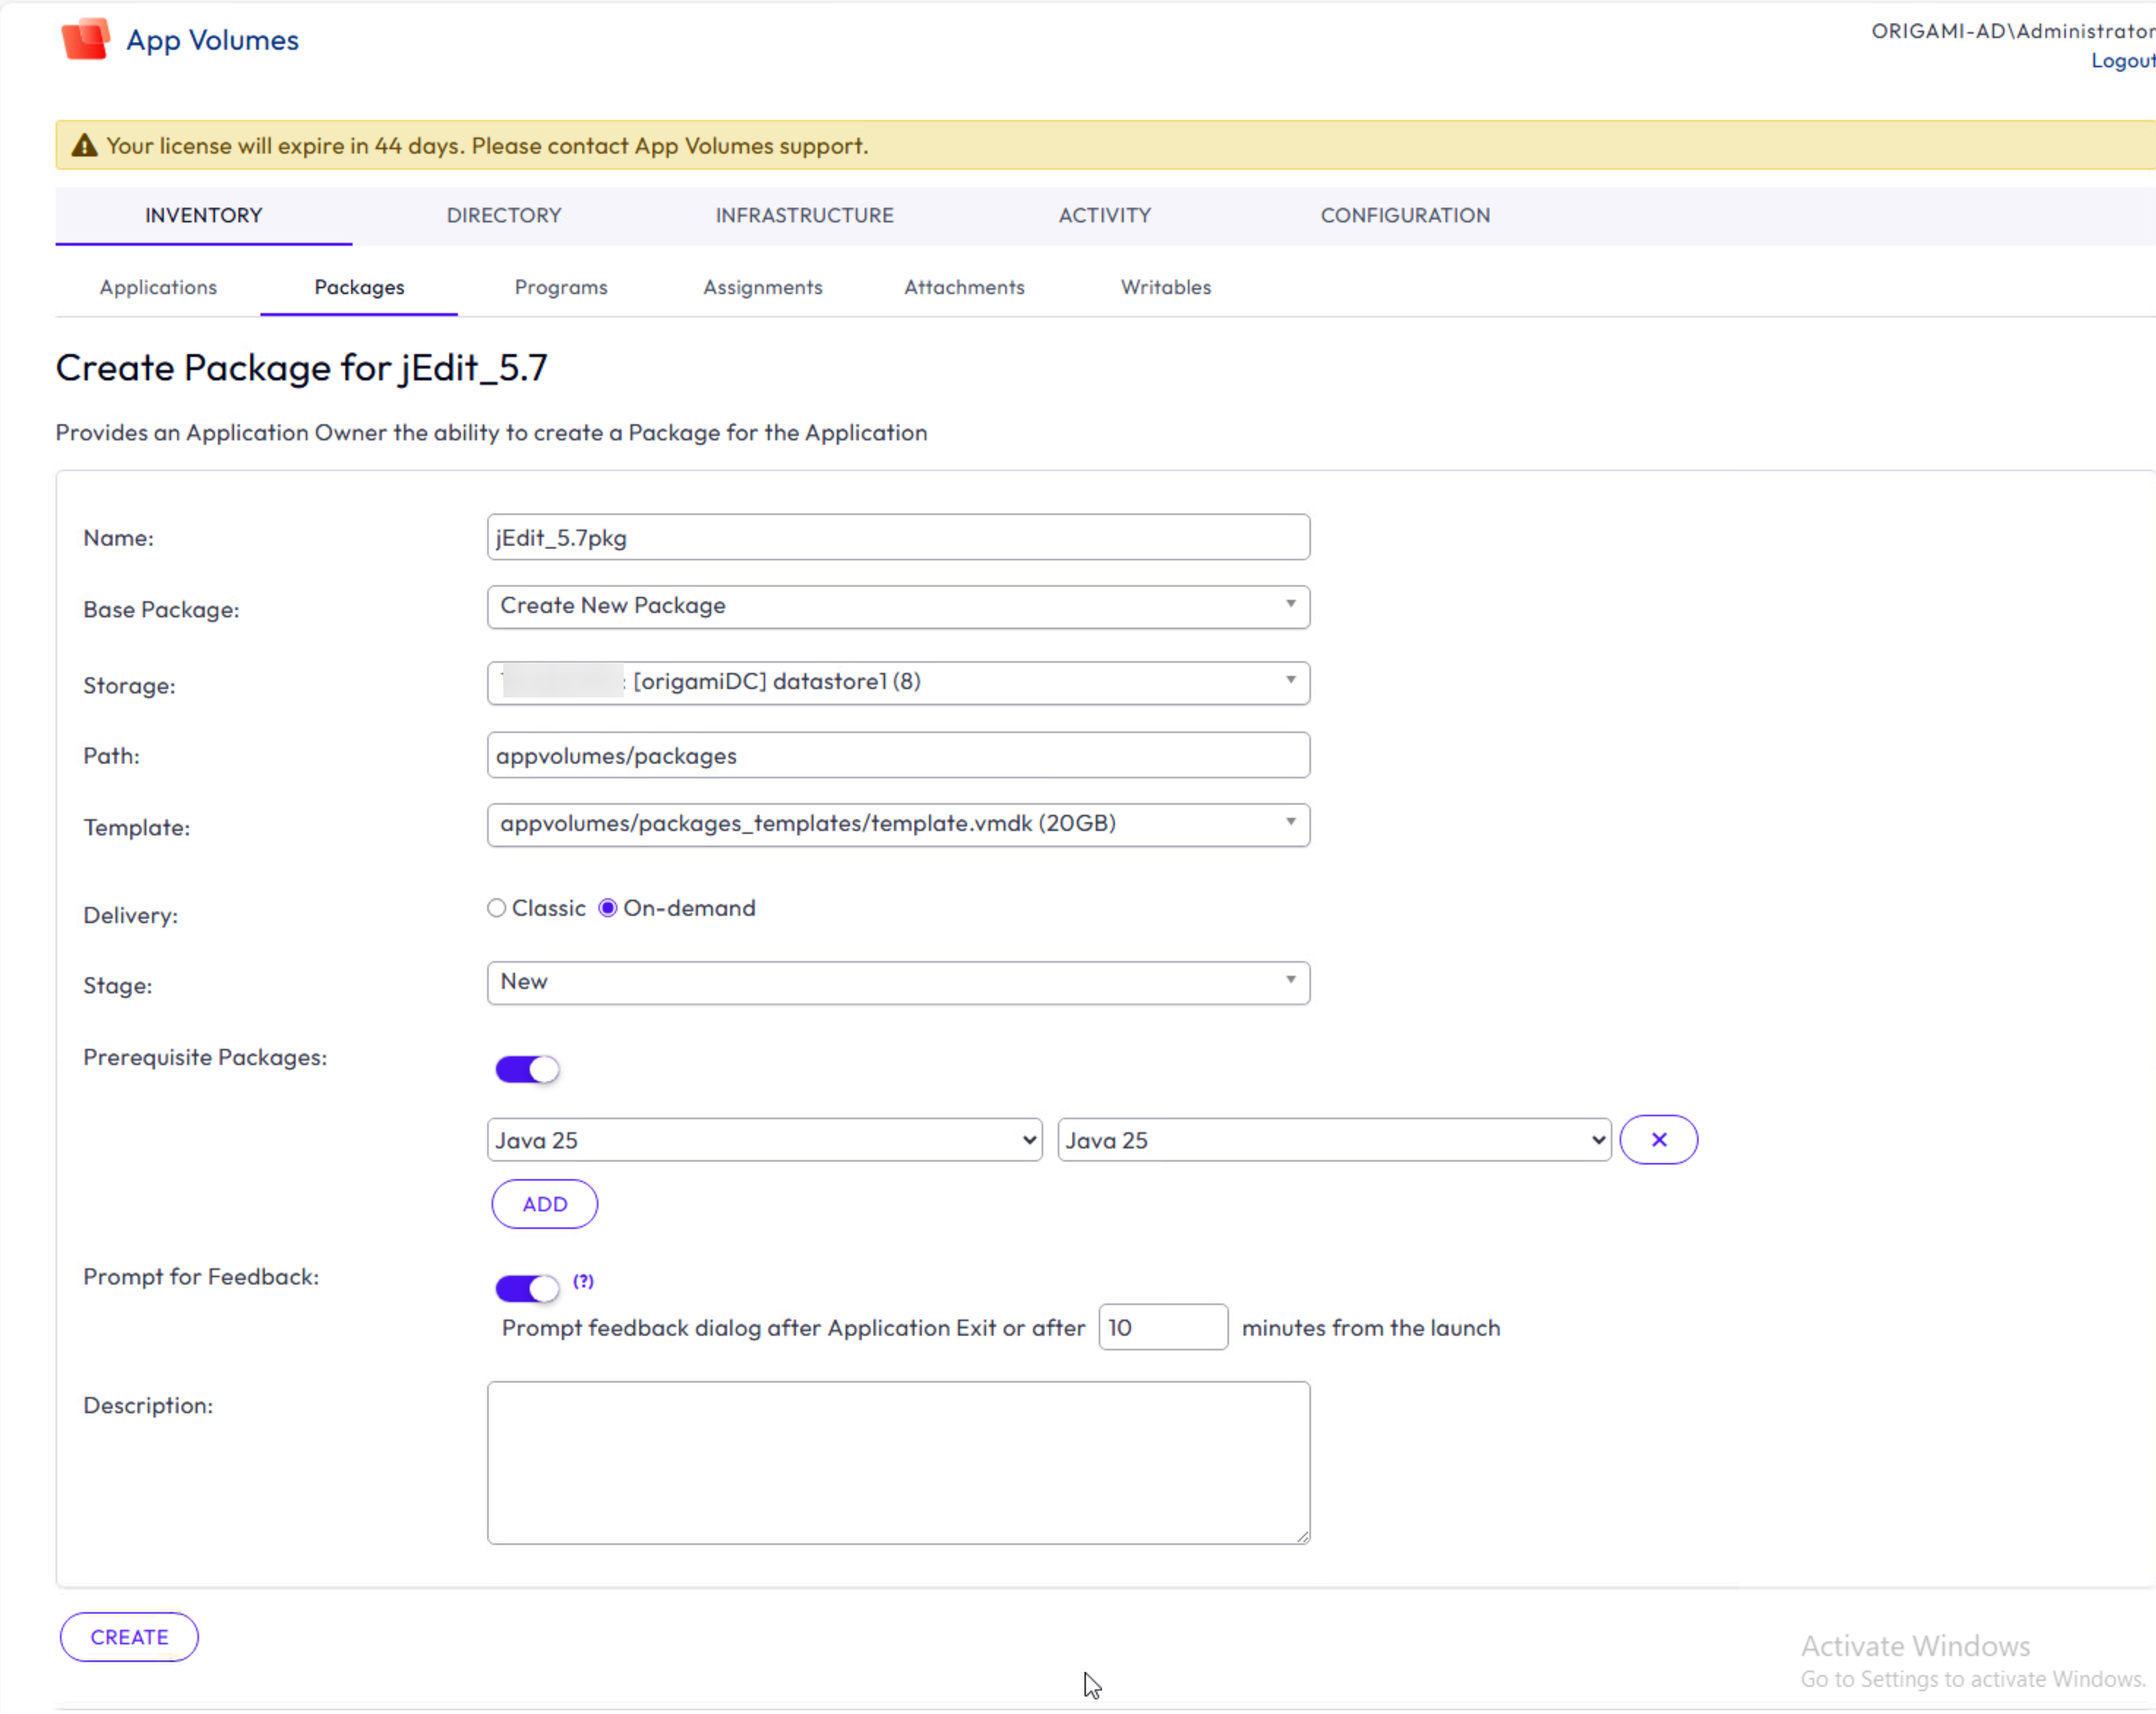This screenshot has height=1714, width=2156.
Task: Open the first Java 25 application dropdown
Action: point(764,1140)
